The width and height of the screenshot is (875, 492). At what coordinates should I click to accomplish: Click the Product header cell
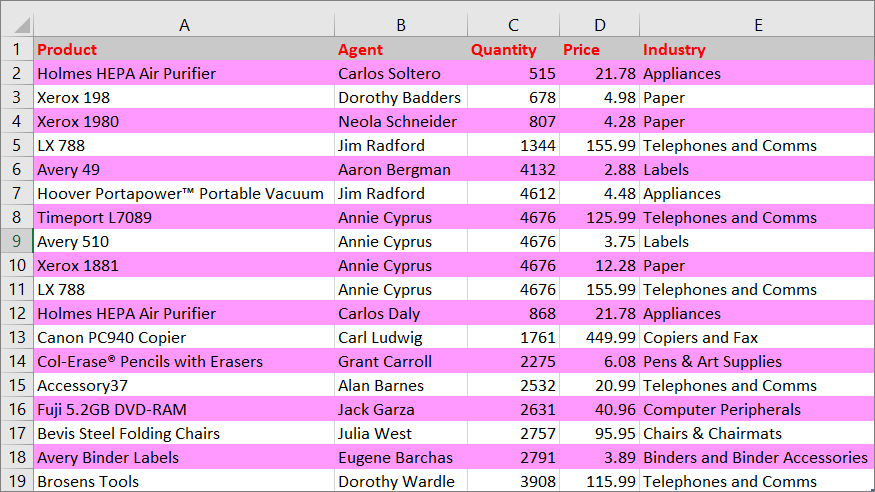(x=184, y=49)
